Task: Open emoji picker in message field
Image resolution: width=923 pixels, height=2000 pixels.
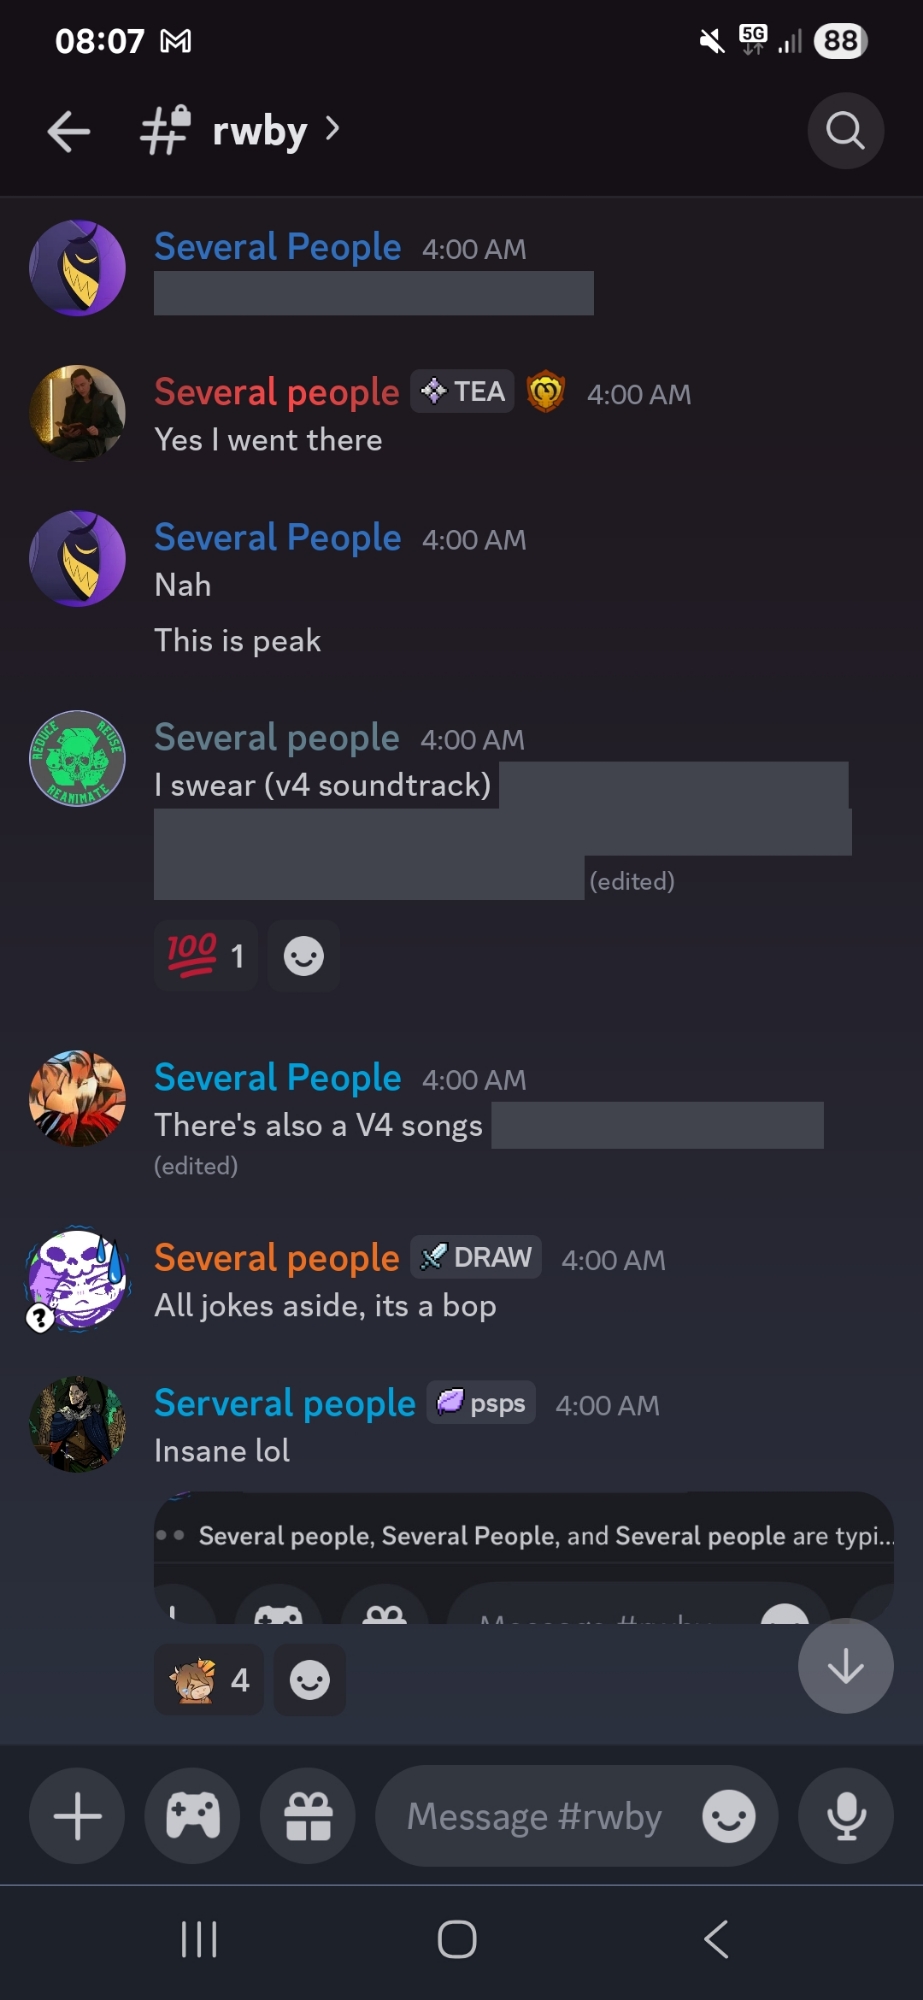Action: click(728, 1816)
